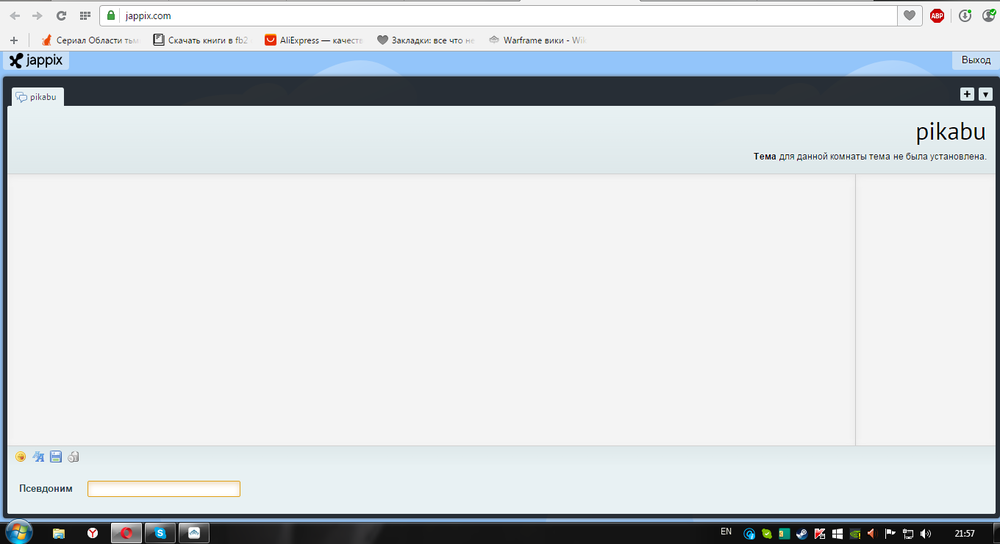Click the Выход logout button
Screen dimensions: 1000x544
point(975,60)
